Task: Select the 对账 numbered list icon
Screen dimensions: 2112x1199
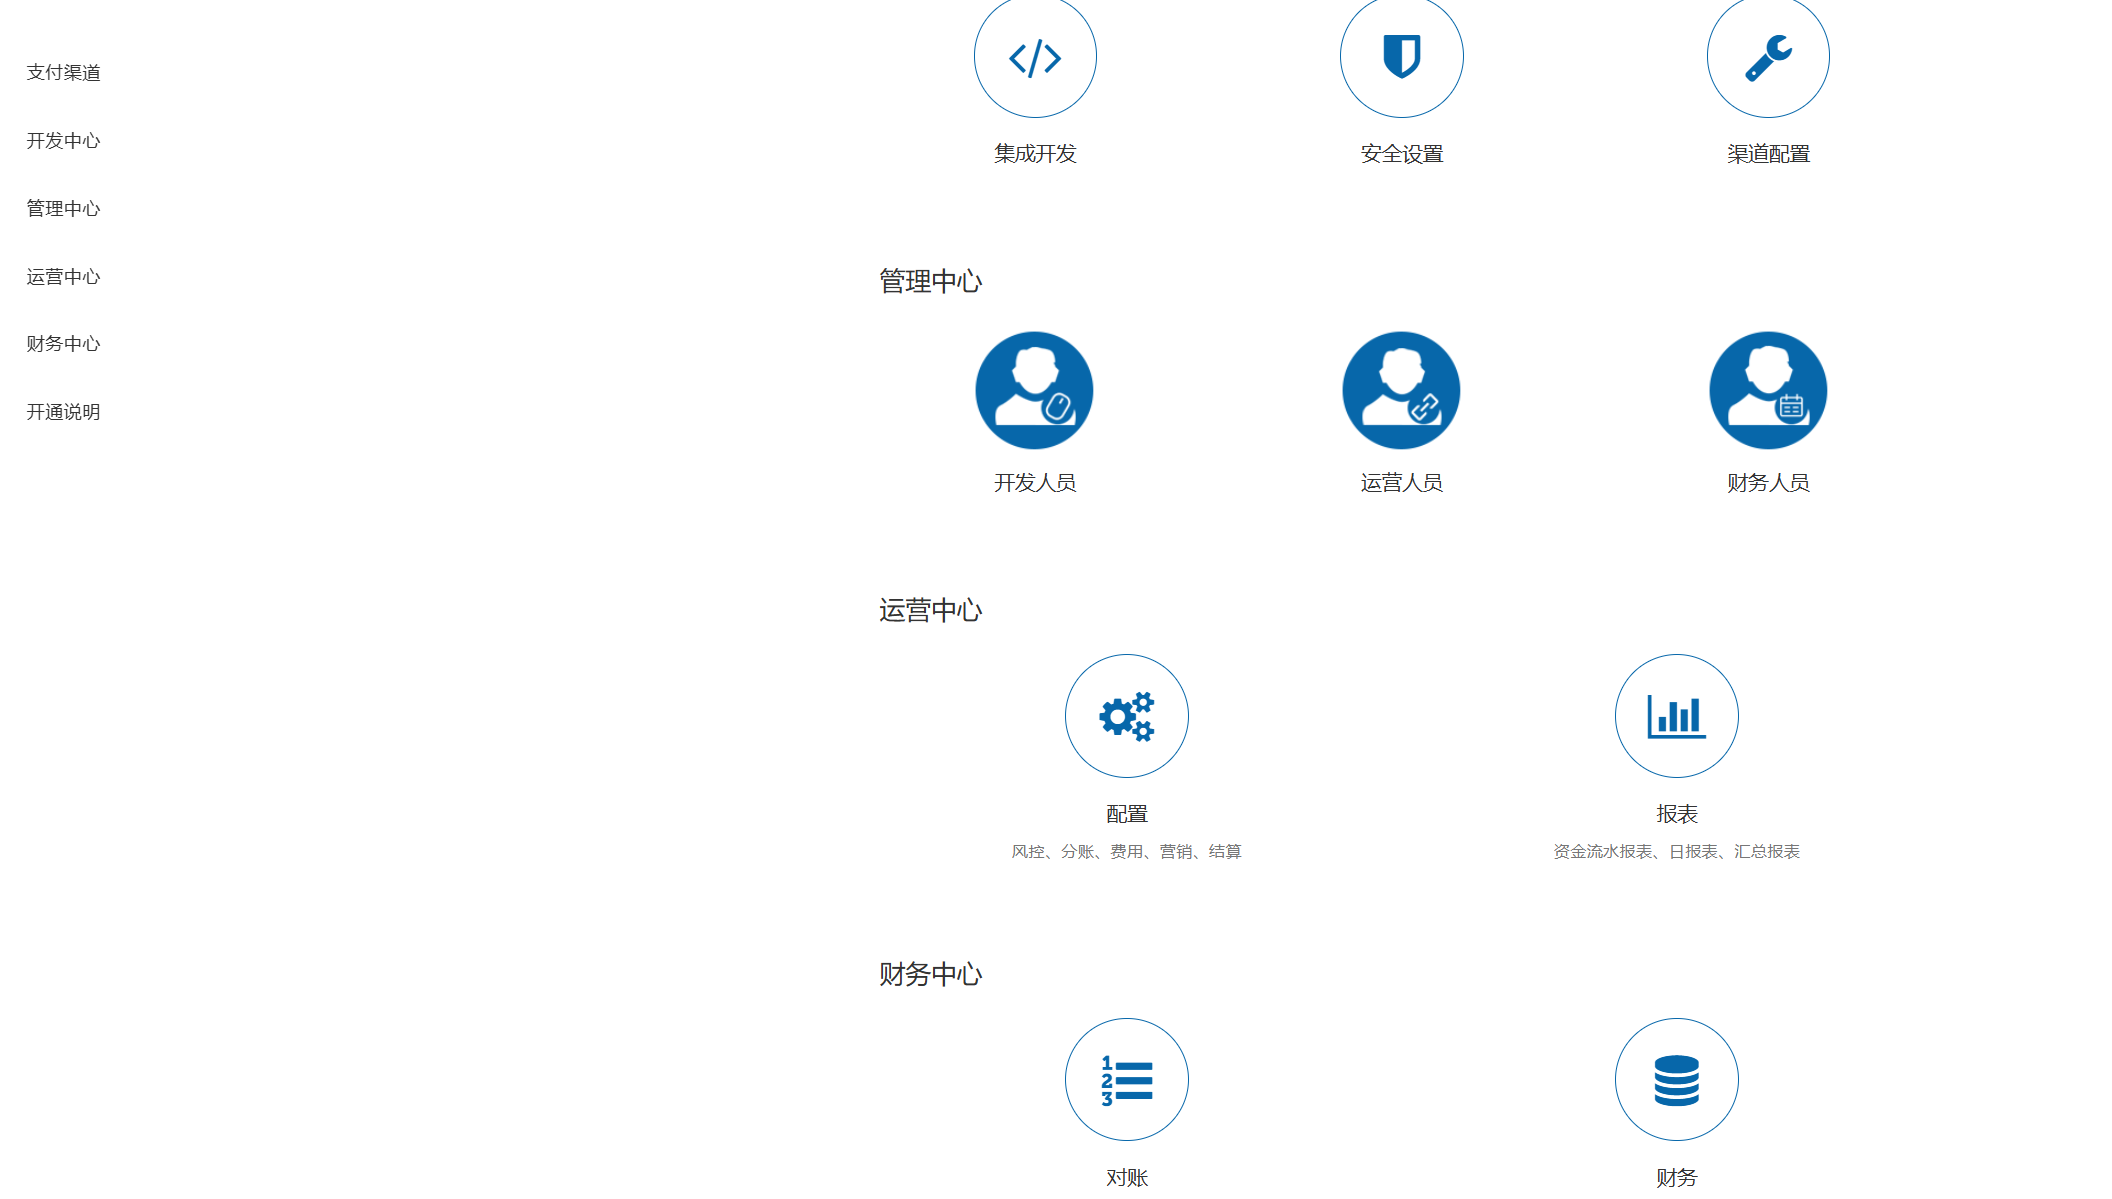Action: [x=1127, y=1079]
